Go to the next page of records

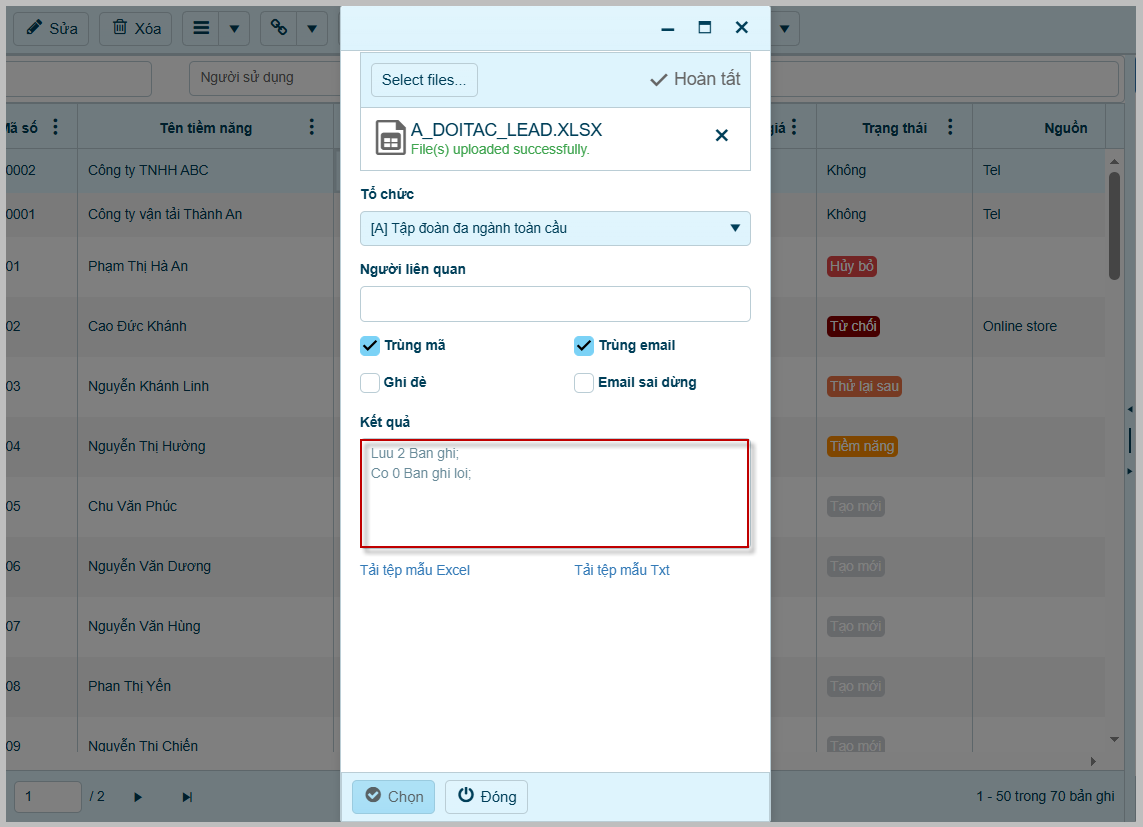coord(138,797)
